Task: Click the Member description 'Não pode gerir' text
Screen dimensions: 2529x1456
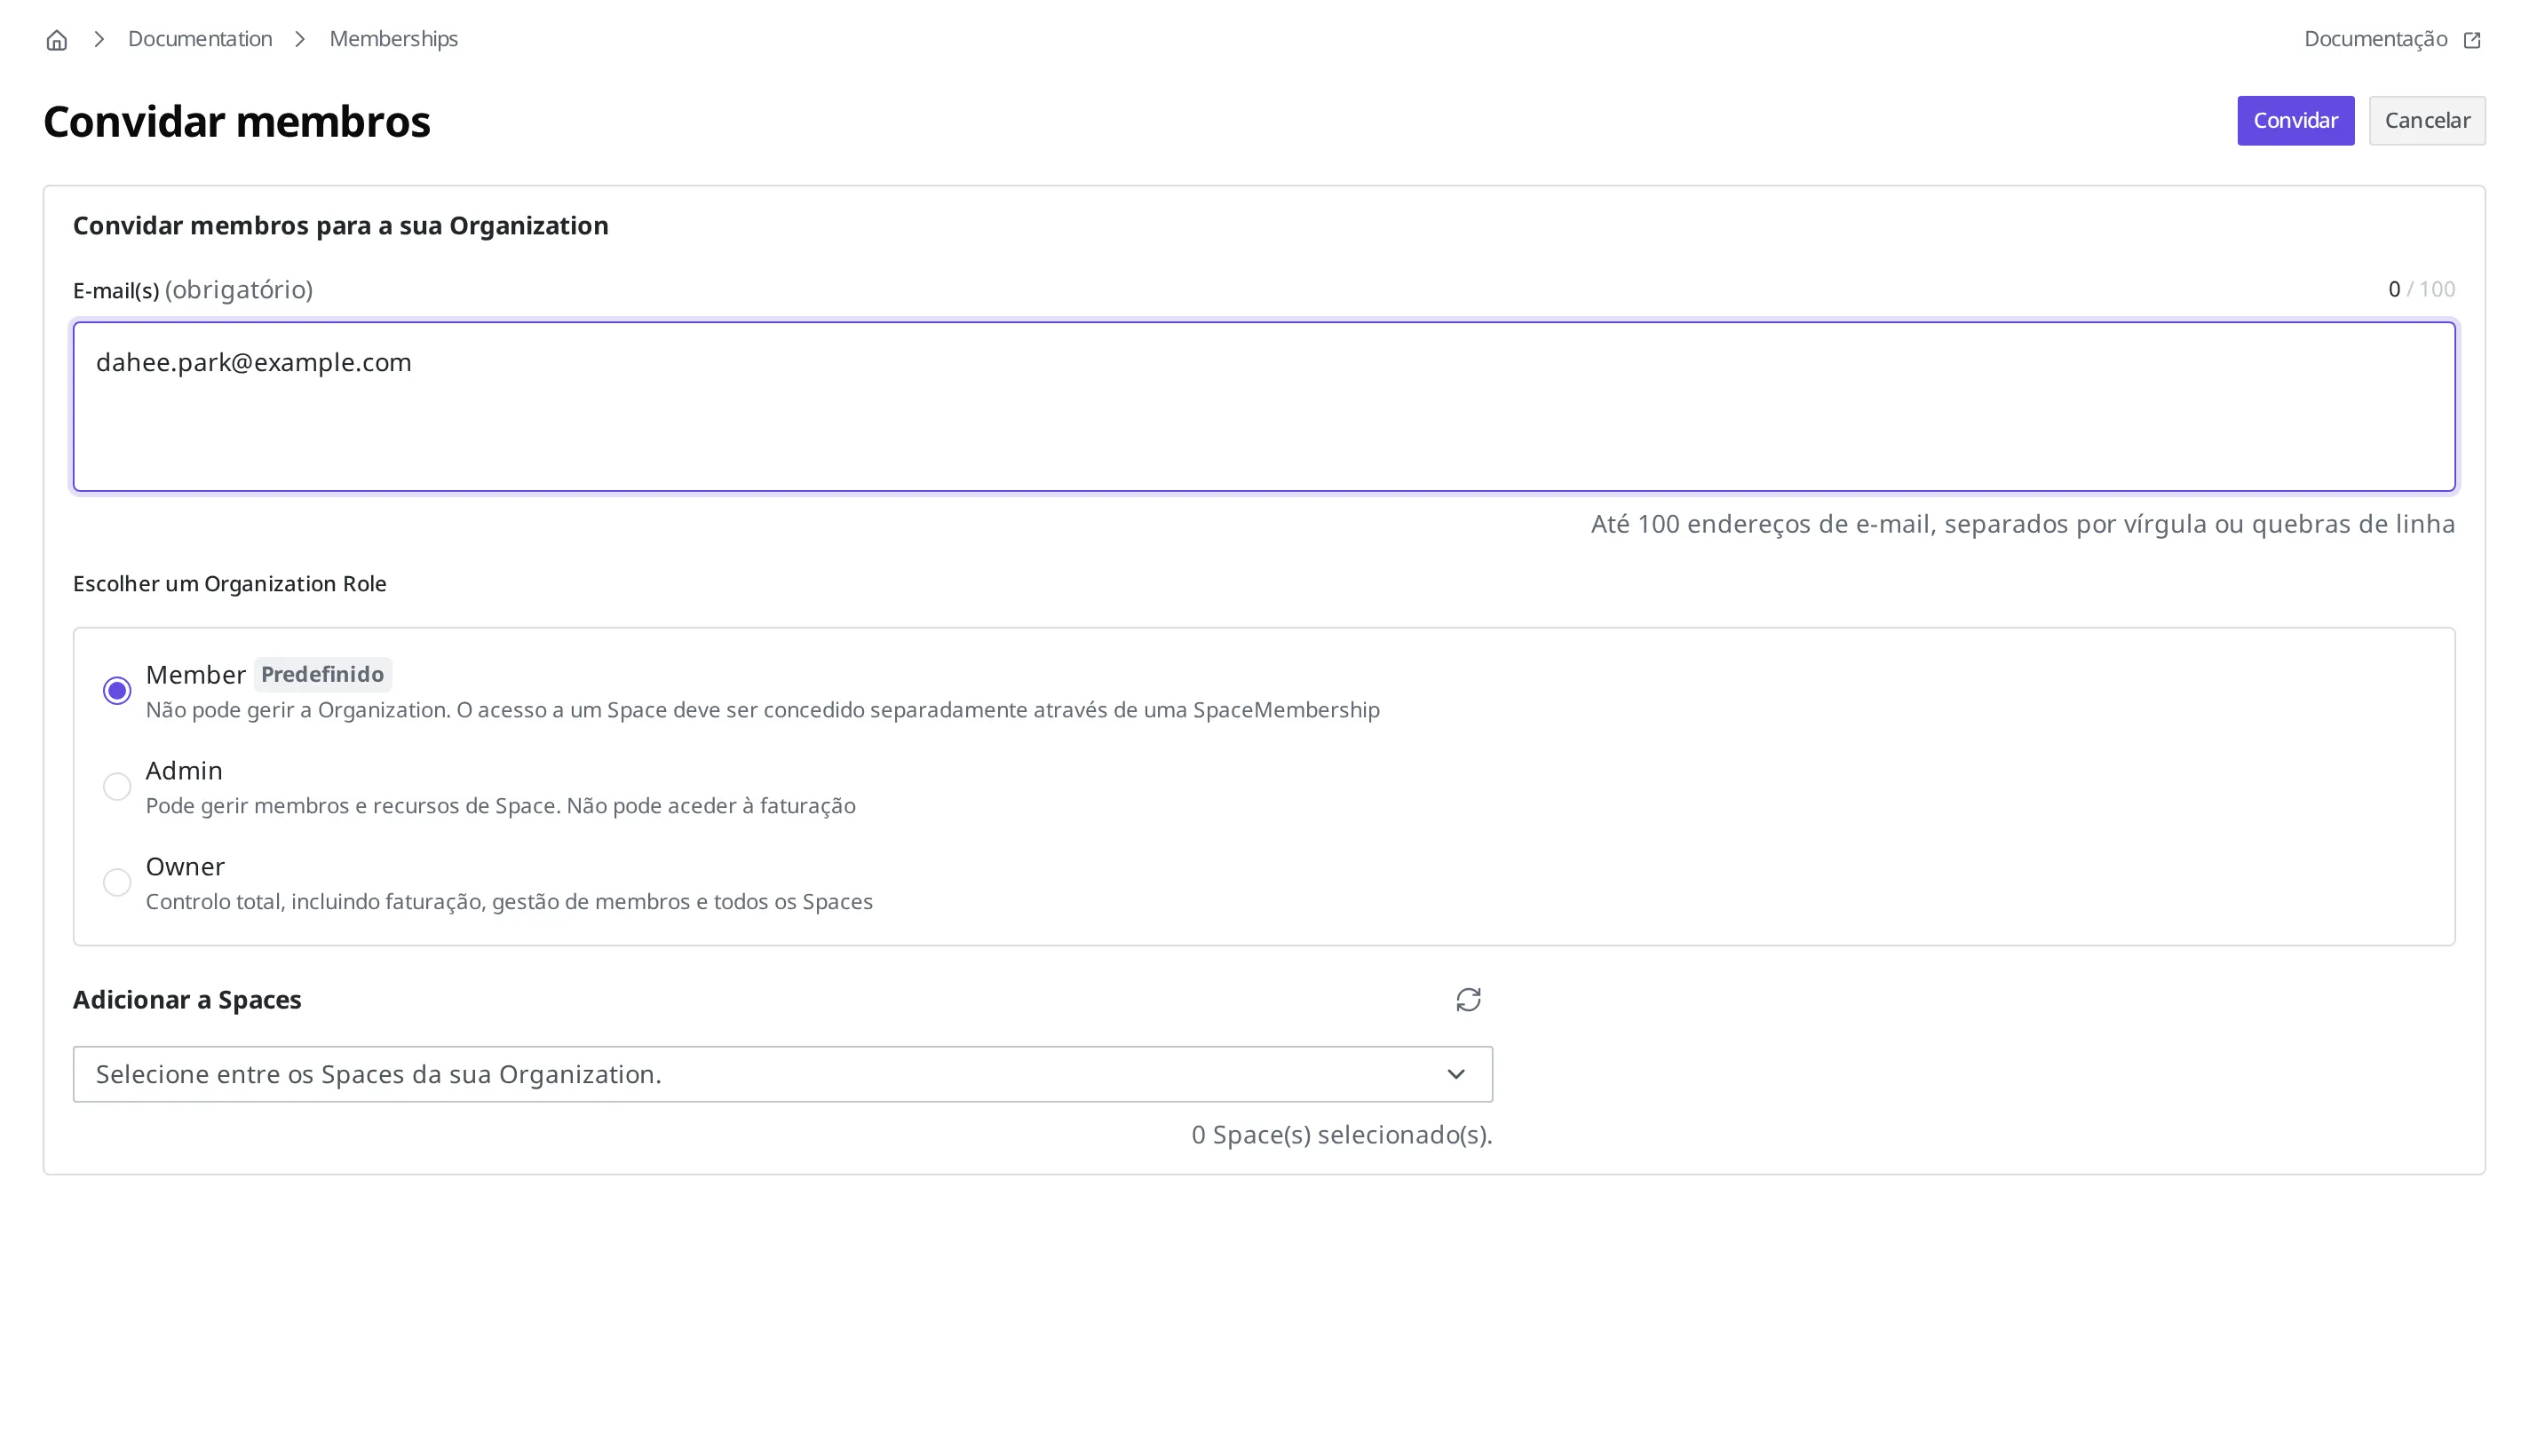Action: [x=763, y=710]
